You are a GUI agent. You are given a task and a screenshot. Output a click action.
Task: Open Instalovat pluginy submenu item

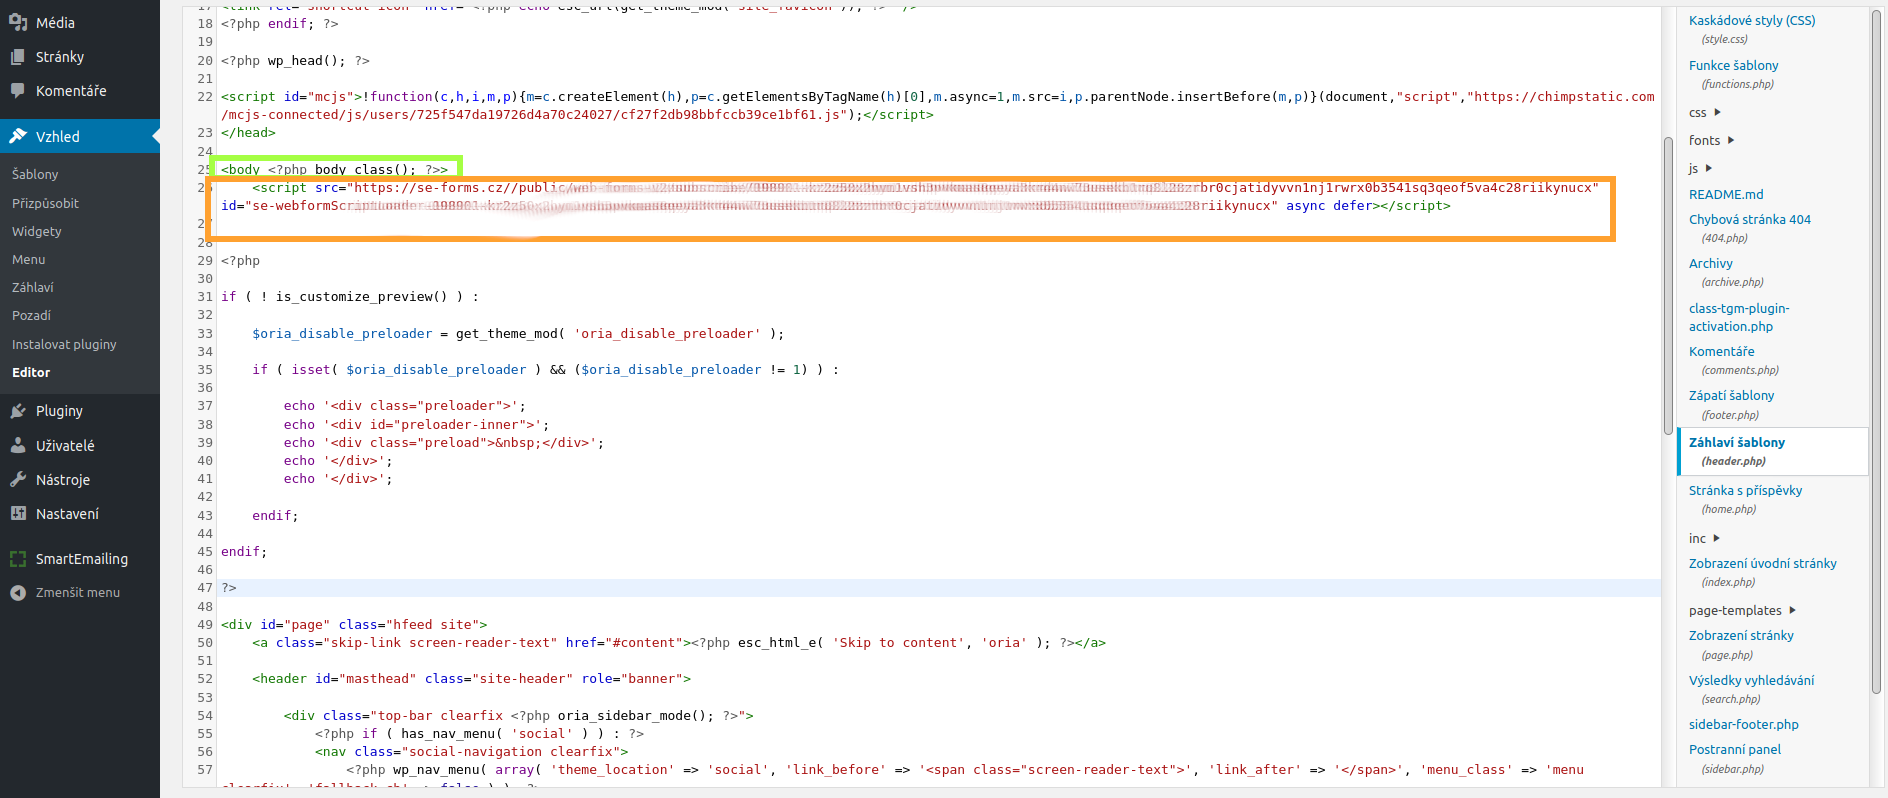pyautogui.click(x=64, y=344)
